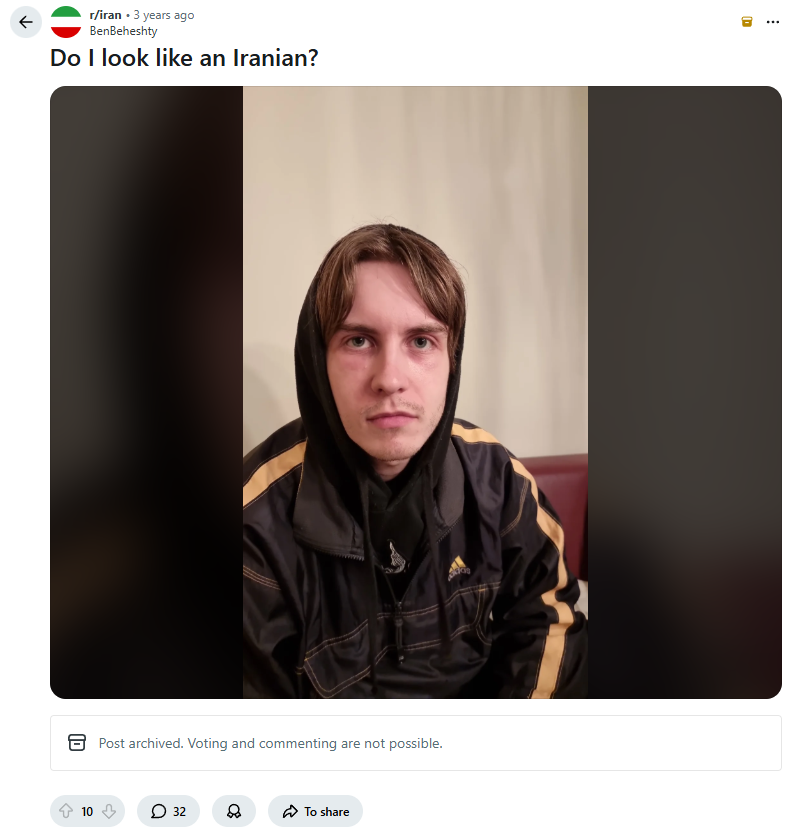804x837 pixels.
Task: Open BenBeheshty's user profile
Action: tap(123, 31)
